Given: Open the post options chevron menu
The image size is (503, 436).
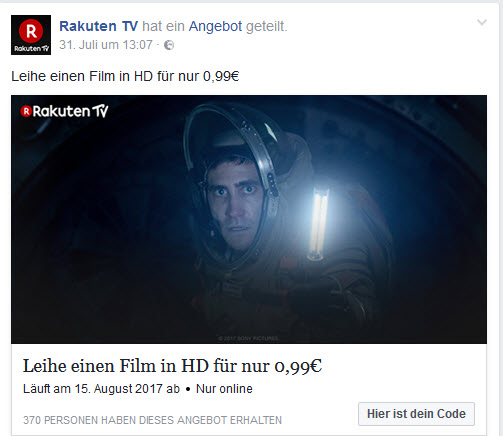Looking at the screenshot, I should (482, 22).
